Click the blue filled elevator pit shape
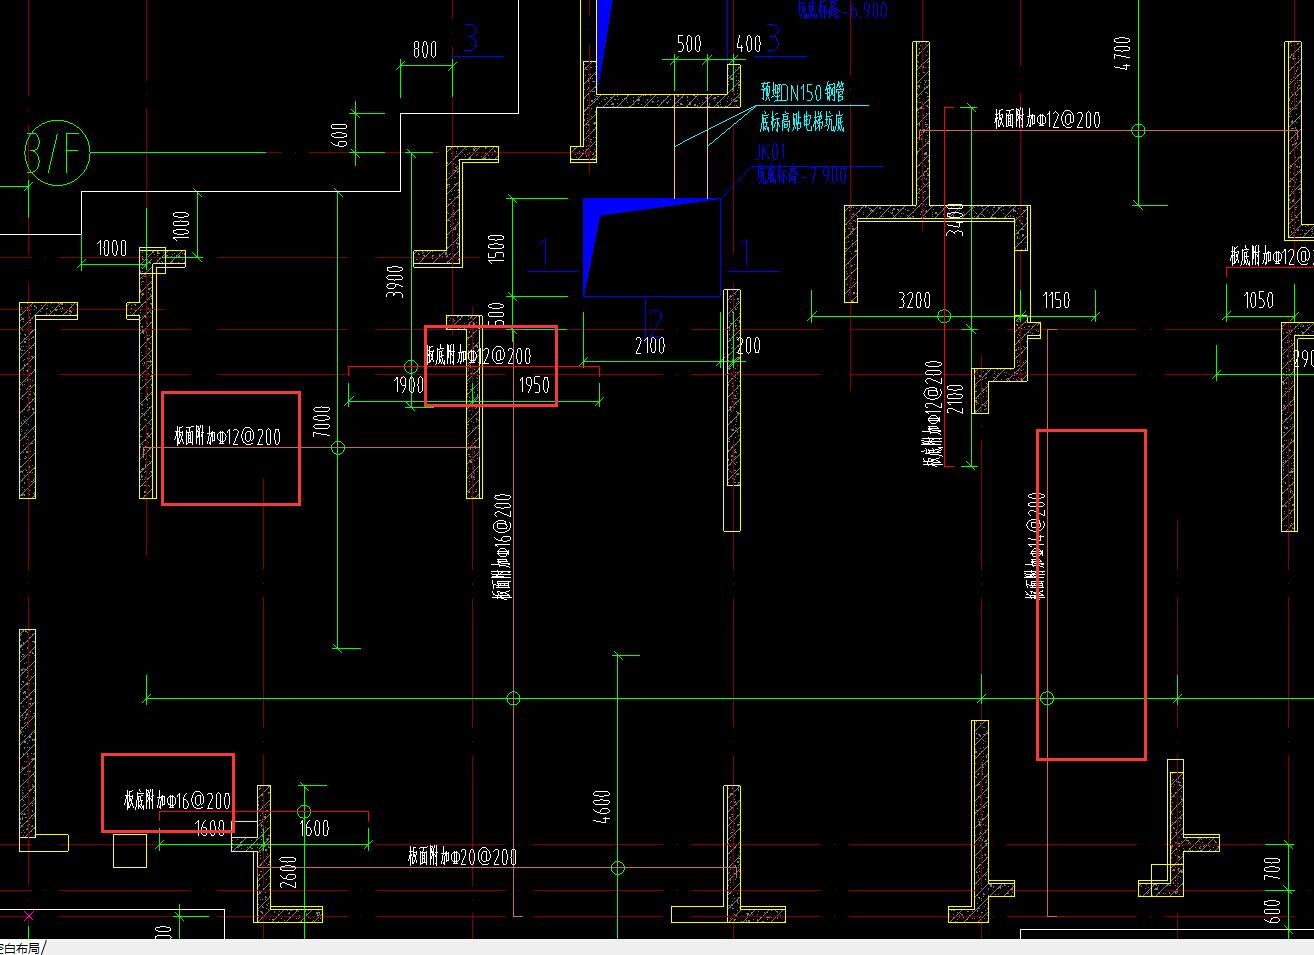This screenshot has width=1314, height=955. point(651,247)
